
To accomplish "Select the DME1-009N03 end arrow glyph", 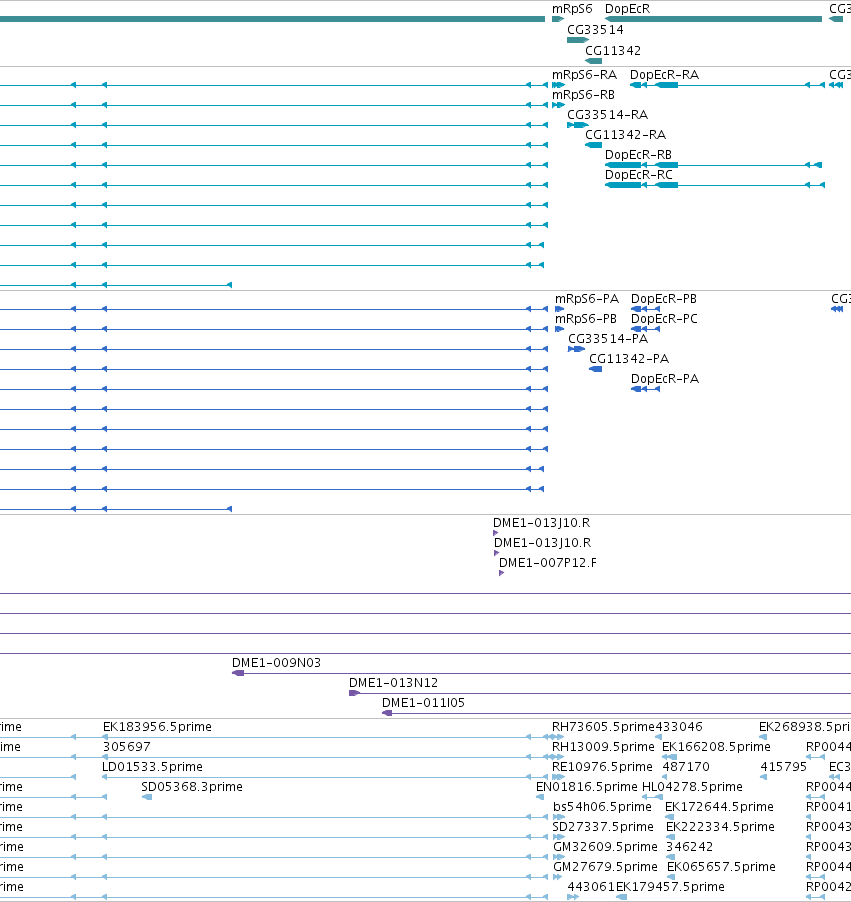I will tap(238, 673).
